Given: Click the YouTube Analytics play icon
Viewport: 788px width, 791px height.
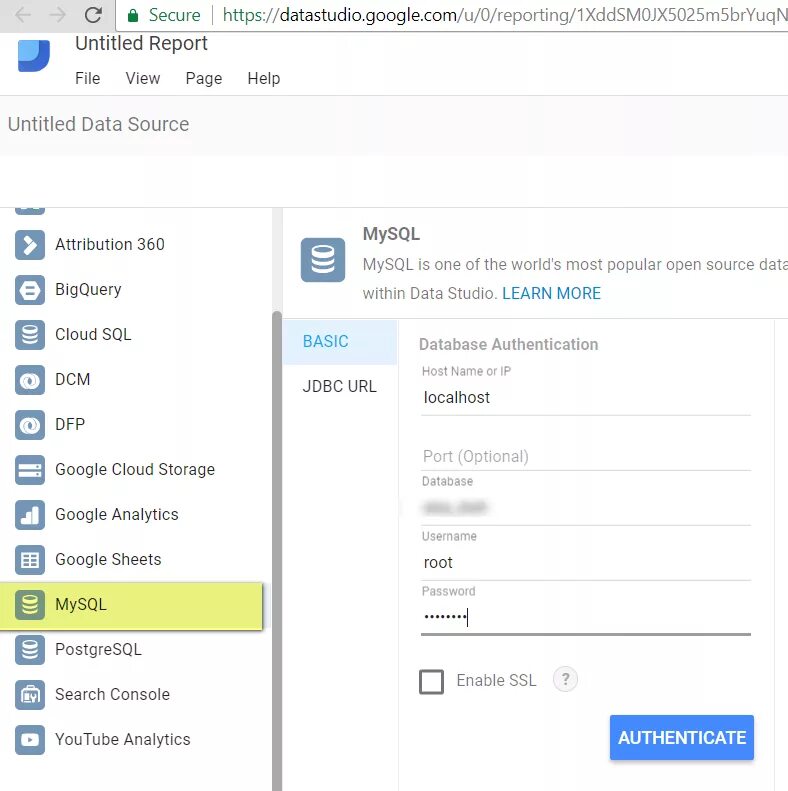Looking at the screenshot, I should click(x=30, y=740).
